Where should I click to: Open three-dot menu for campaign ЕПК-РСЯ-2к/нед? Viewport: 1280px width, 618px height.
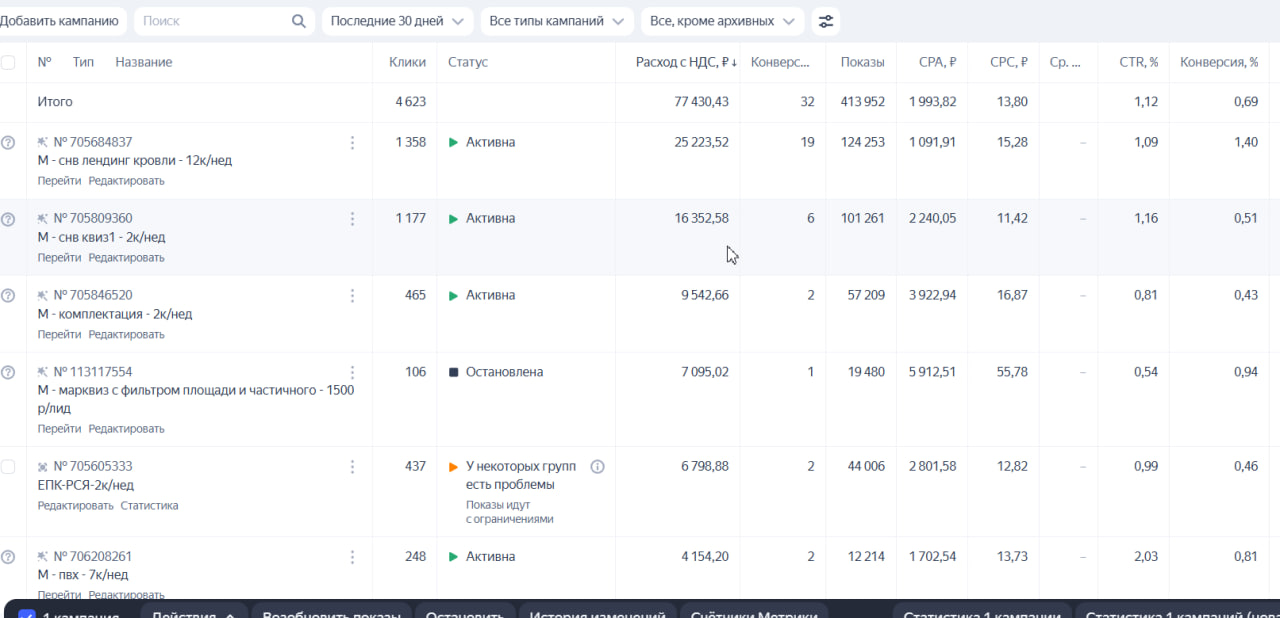[352, 467]
